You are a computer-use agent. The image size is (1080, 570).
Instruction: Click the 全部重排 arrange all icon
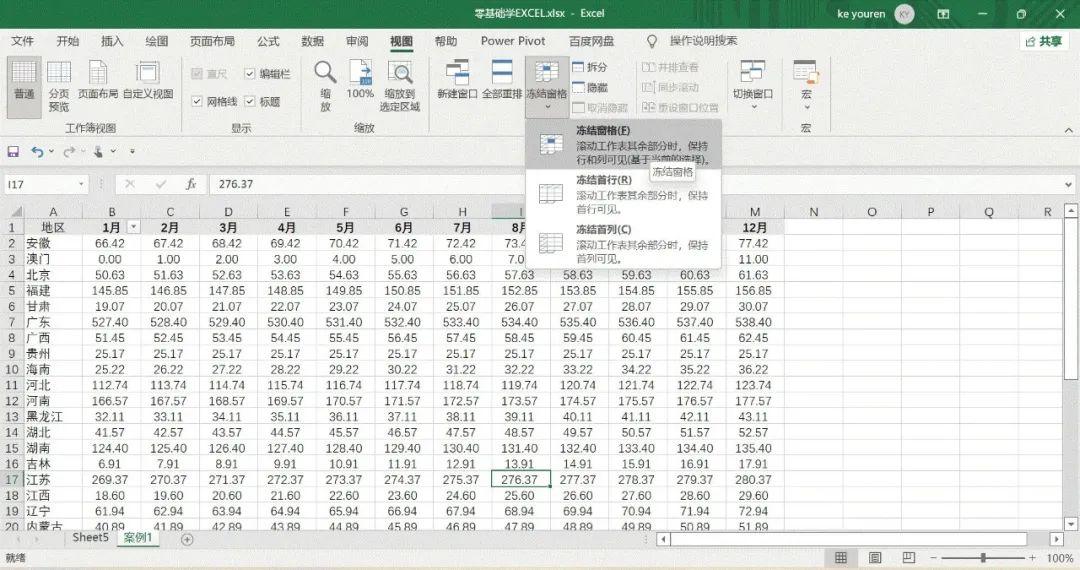click(x=501, y=80)
